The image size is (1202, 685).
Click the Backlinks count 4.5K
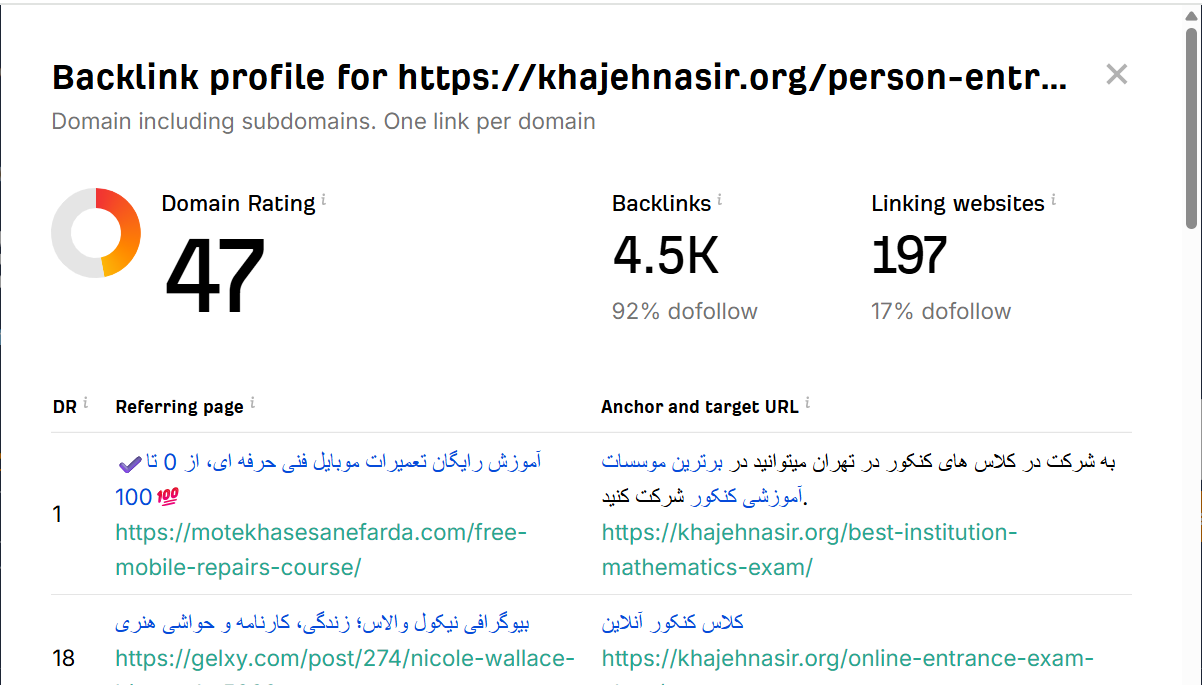(665, 255)
